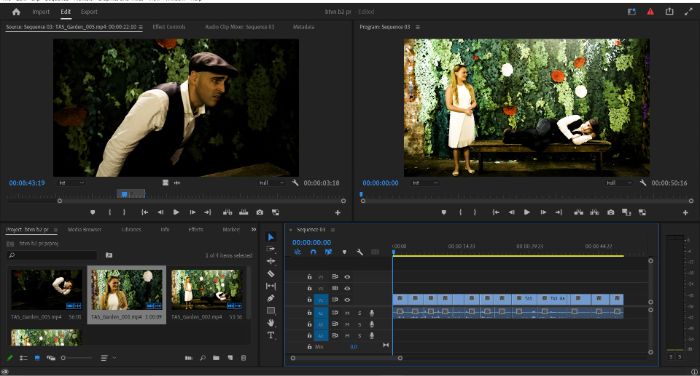Select the Rectangle tool
Viewport: 700px width, 376px height.
(271, 310)
